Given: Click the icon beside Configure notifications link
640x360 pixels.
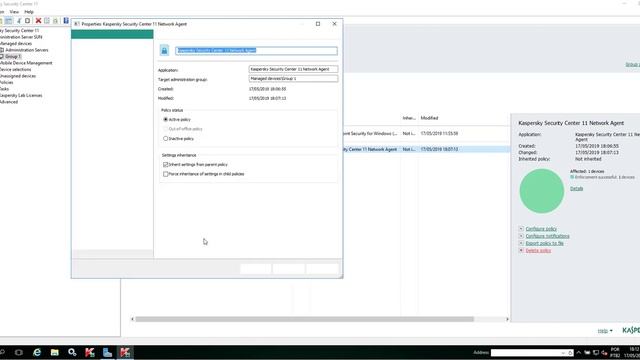Looking at the screenshot, I should (x=521, y=236).
